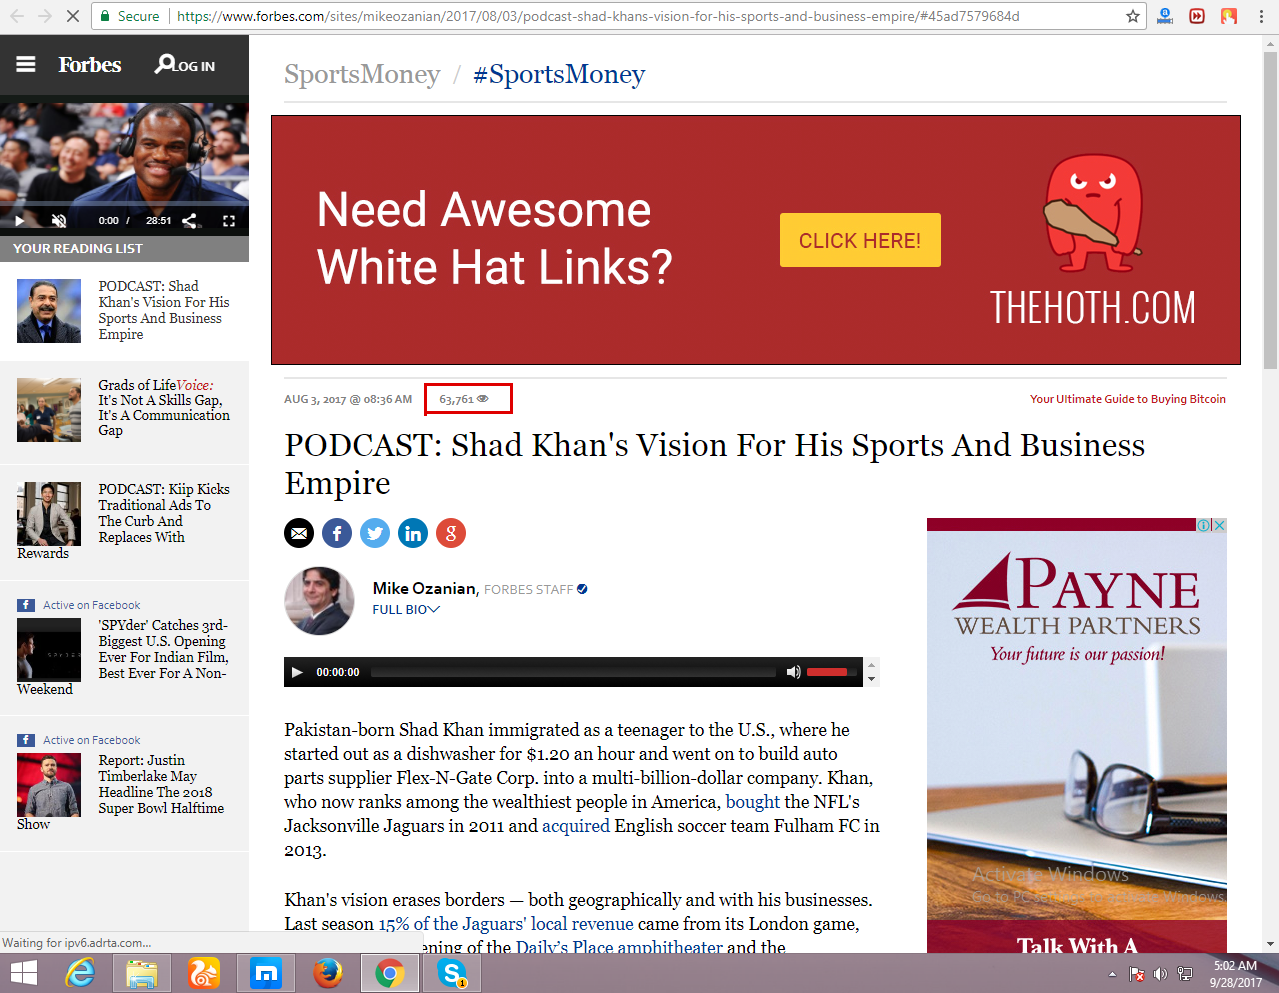Open UC Browser from taskbar
This screenshot has height=993, width=1279.
pyautogui.click(x=204, y=973)
